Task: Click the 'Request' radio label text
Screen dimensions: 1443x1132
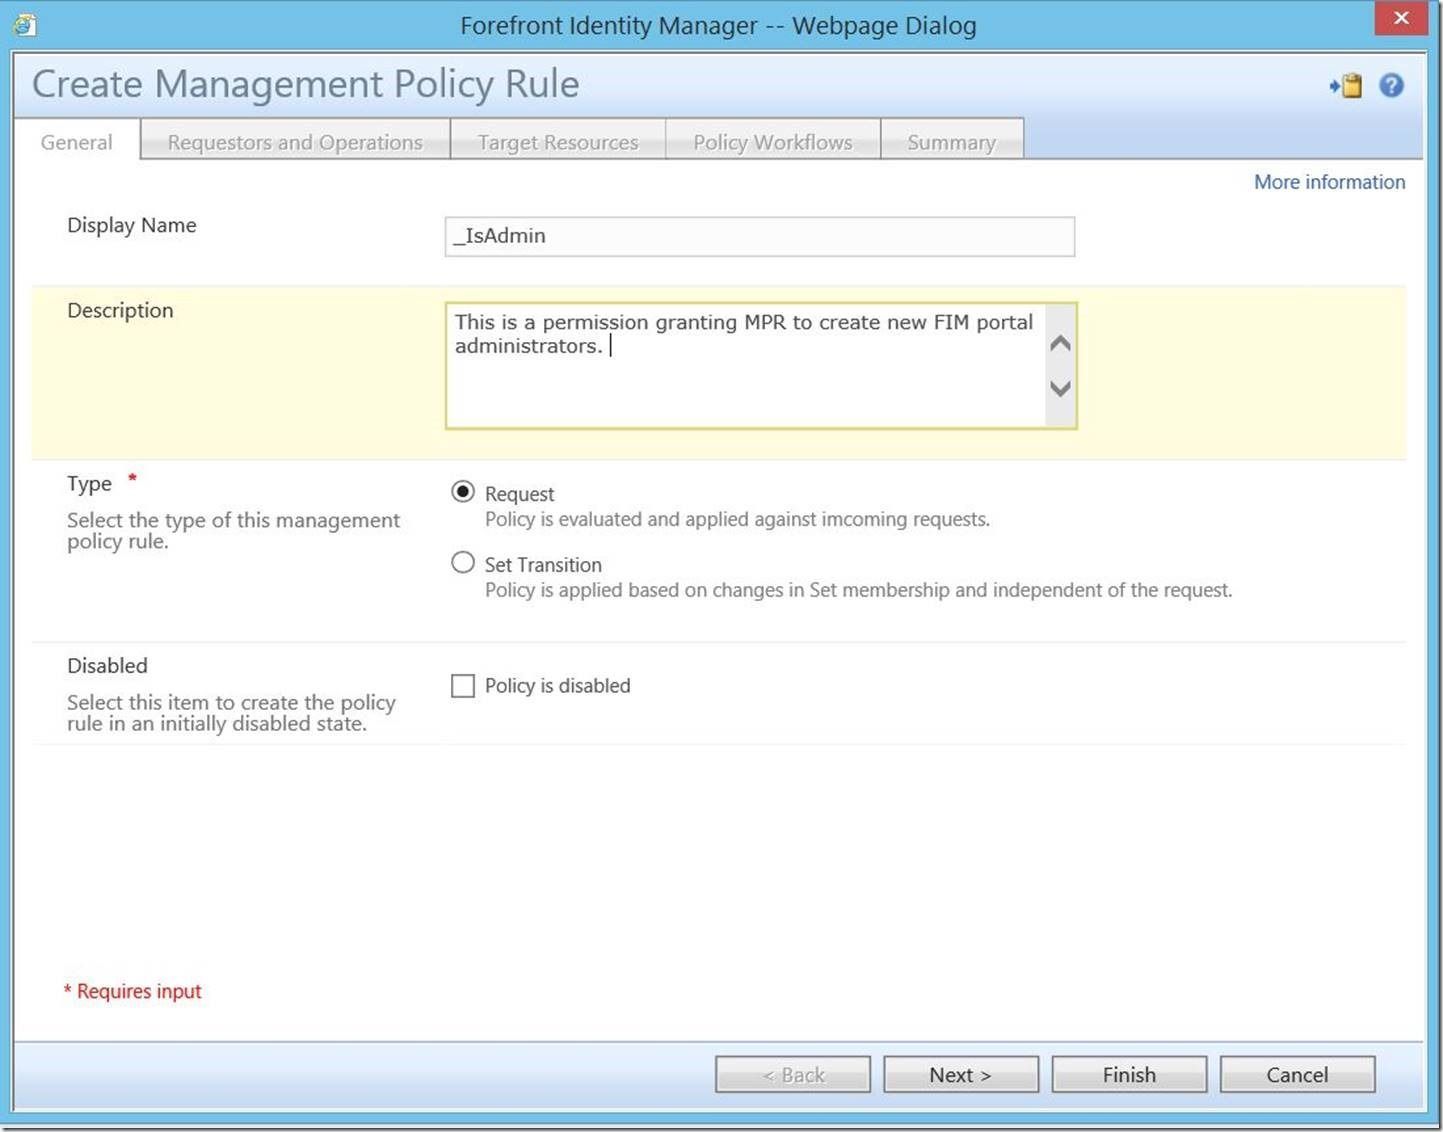Action: coord(519,494)
